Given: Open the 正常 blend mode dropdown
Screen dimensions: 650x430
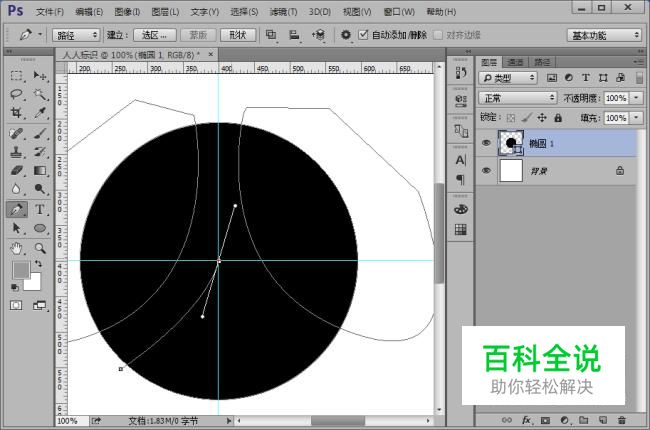Looking at the screenshot, I should point(517,98).
